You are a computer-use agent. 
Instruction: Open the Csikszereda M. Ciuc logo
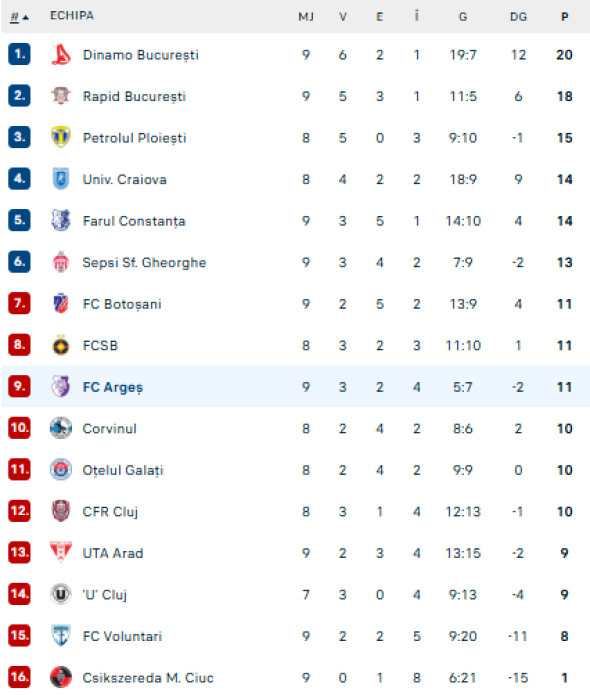click(61, 677)
